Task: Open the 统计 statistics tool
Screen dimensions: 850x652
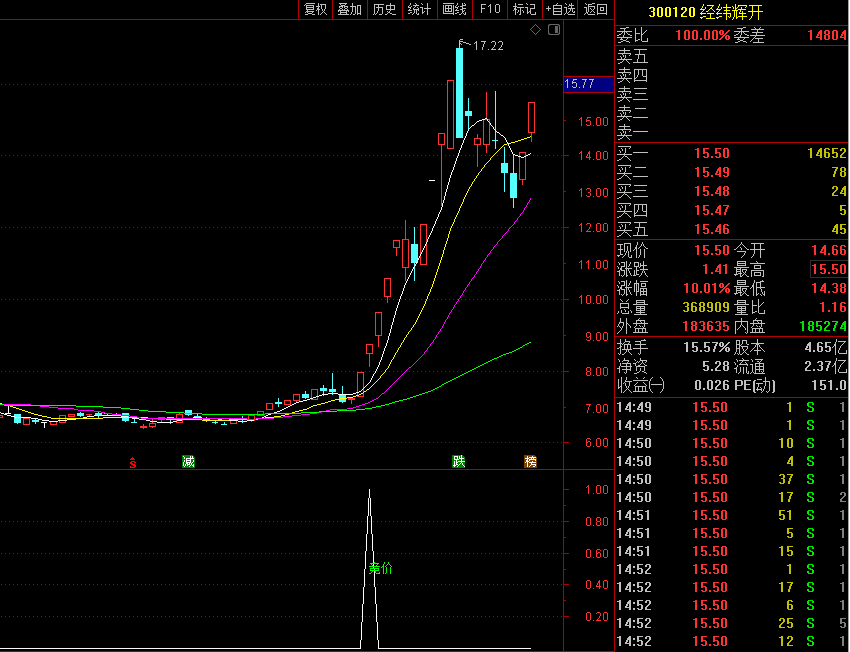Action: pyautogui.click(x=419, y=9)
